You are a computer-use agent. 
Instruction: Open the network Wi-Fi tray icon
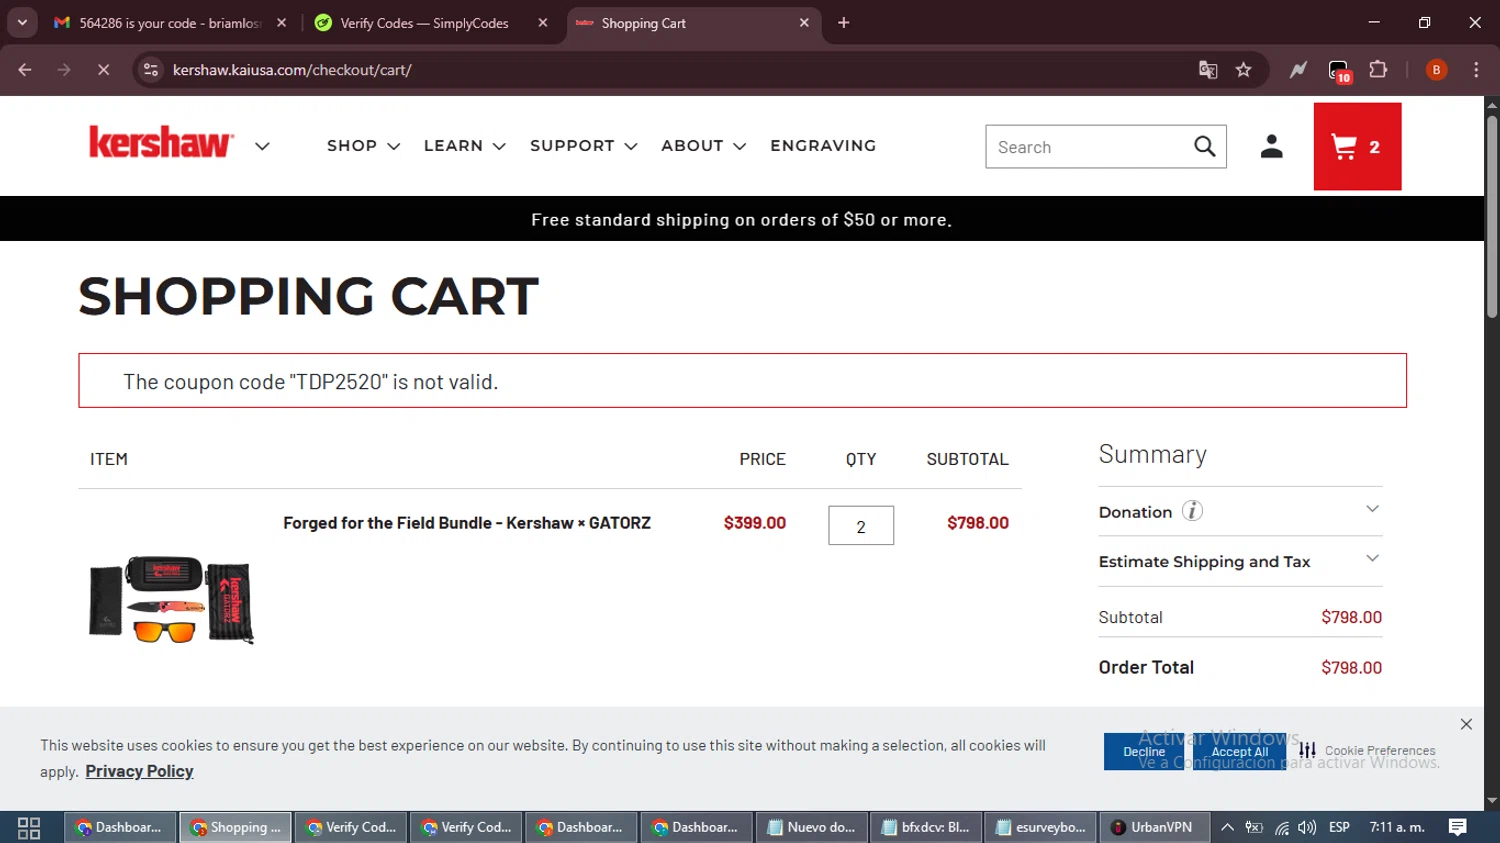1281,828
